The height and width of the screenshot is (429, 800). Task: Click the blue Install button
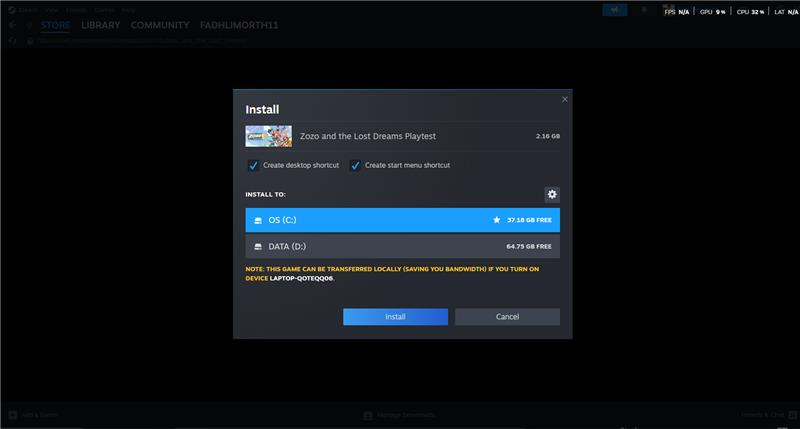395,316
